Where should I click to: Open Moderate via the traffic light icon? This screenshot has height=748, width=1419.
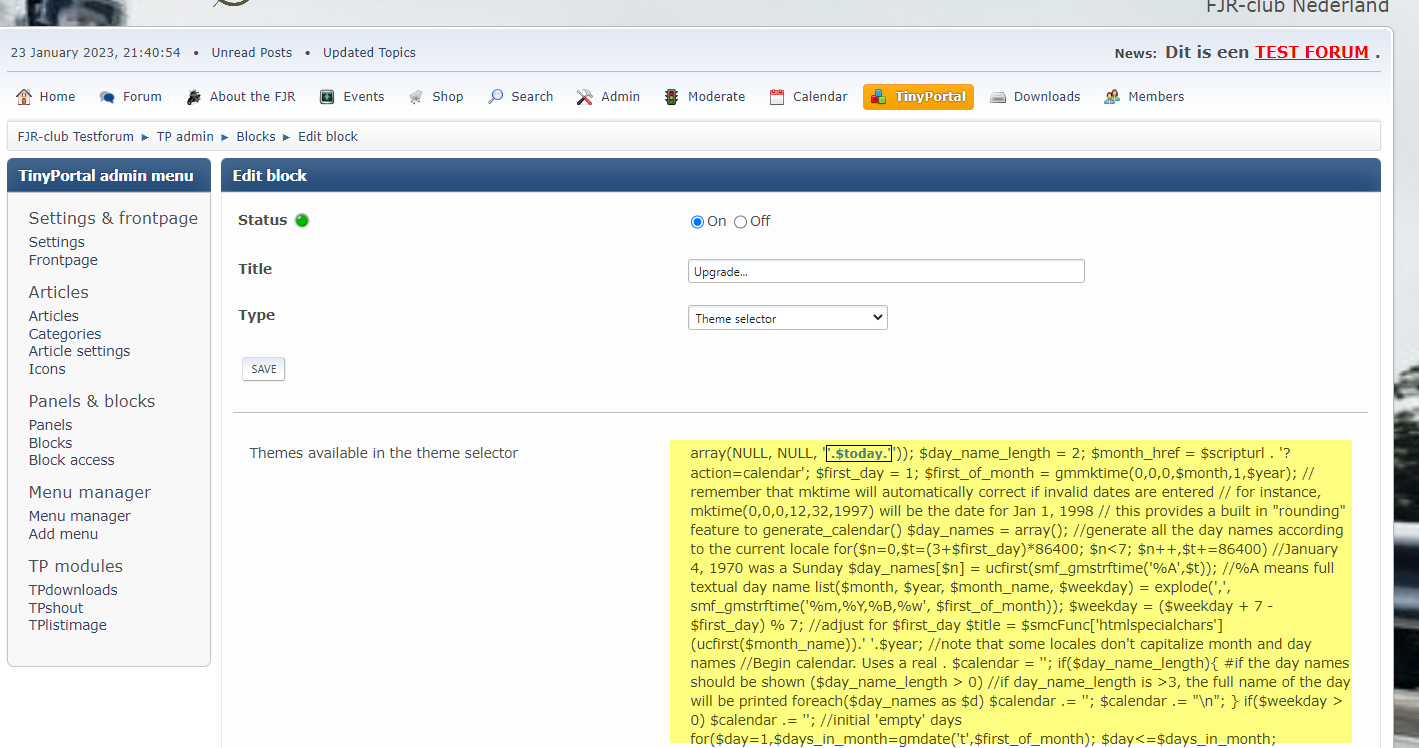coord(669,96)
